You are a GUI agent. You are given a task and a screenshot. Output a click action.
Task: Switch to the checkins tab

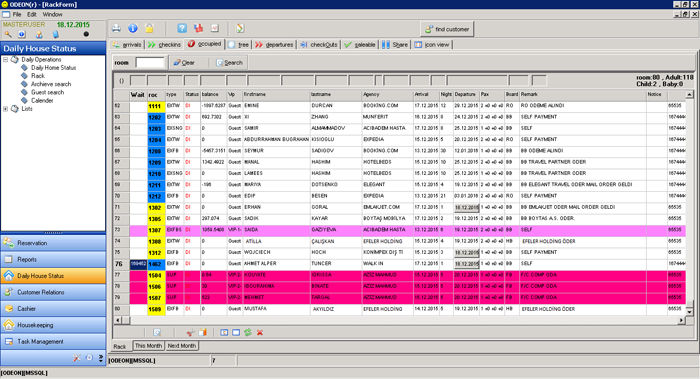pos(164,45)
